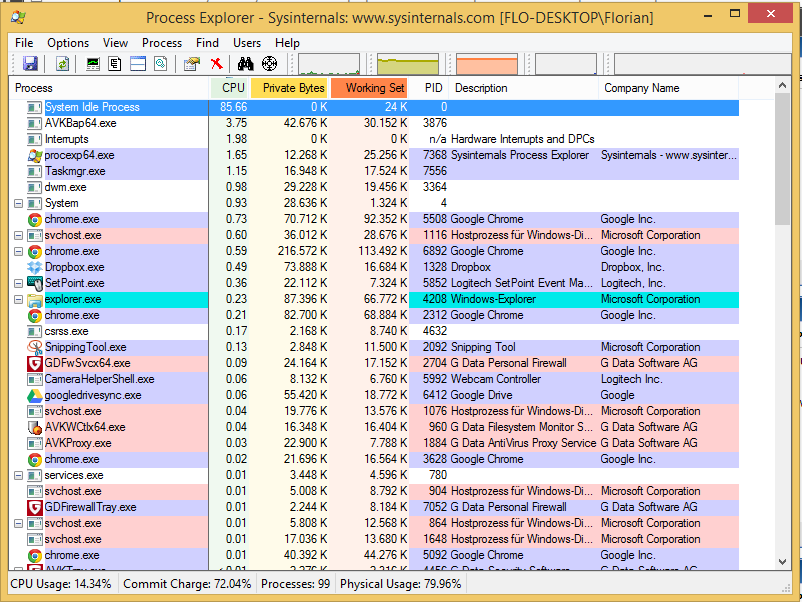Click the explorer.exe folder icon
Viewport: 802px width, 602px height.
pos(35,300)
